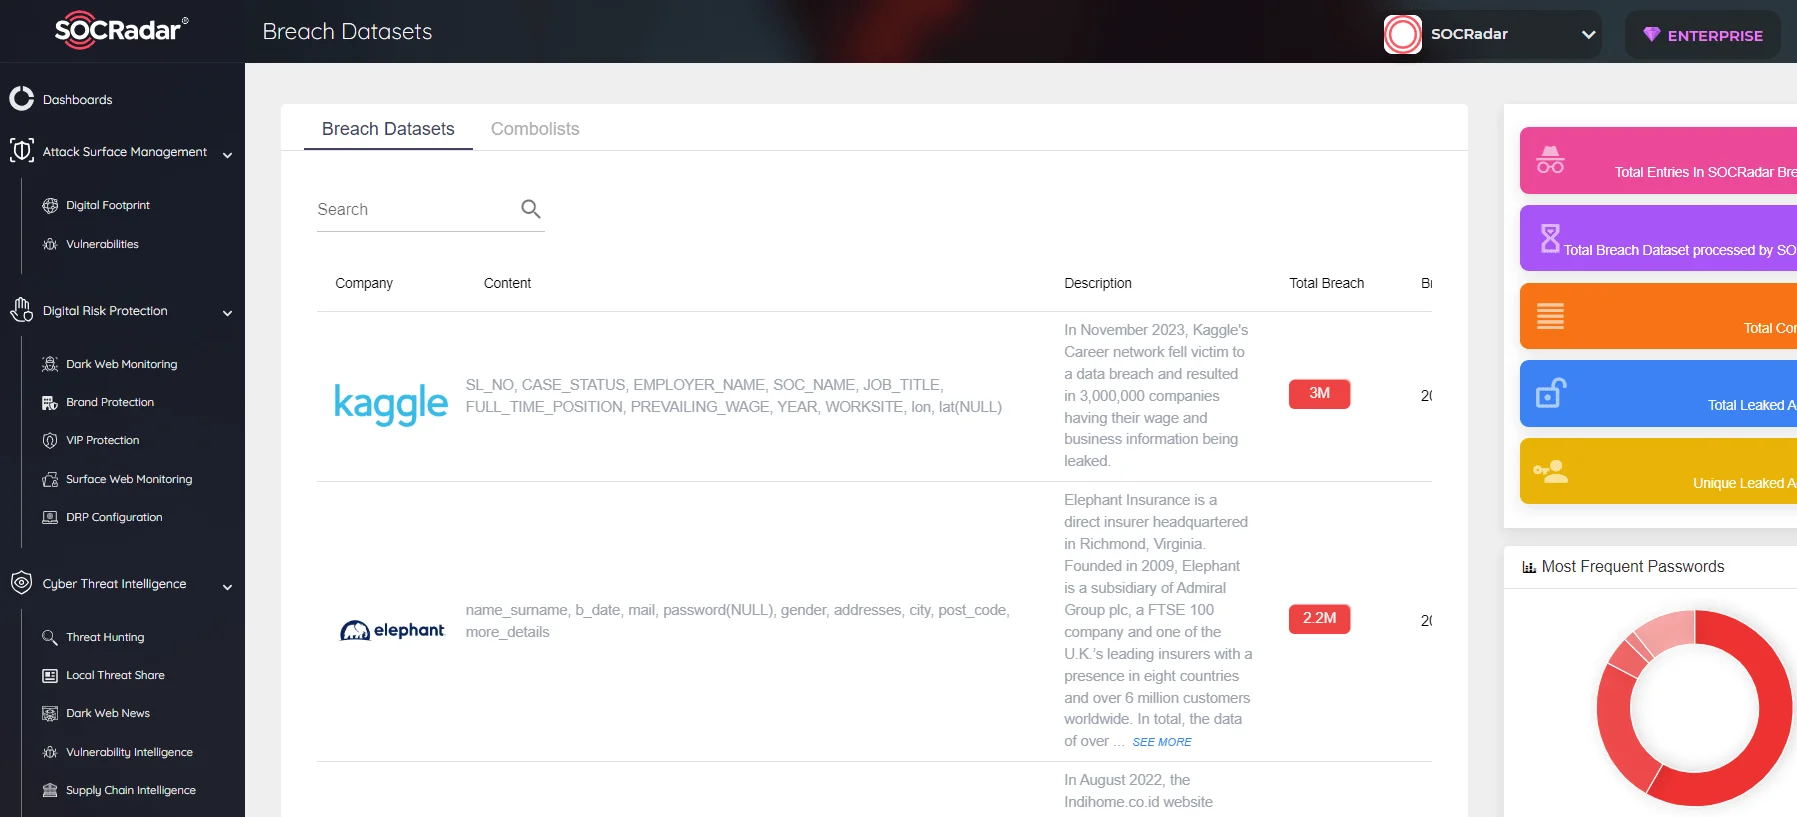The image size is (1797, 817).
Task: Open Local Threat Share menu item
Action: (x=115, y=675)
